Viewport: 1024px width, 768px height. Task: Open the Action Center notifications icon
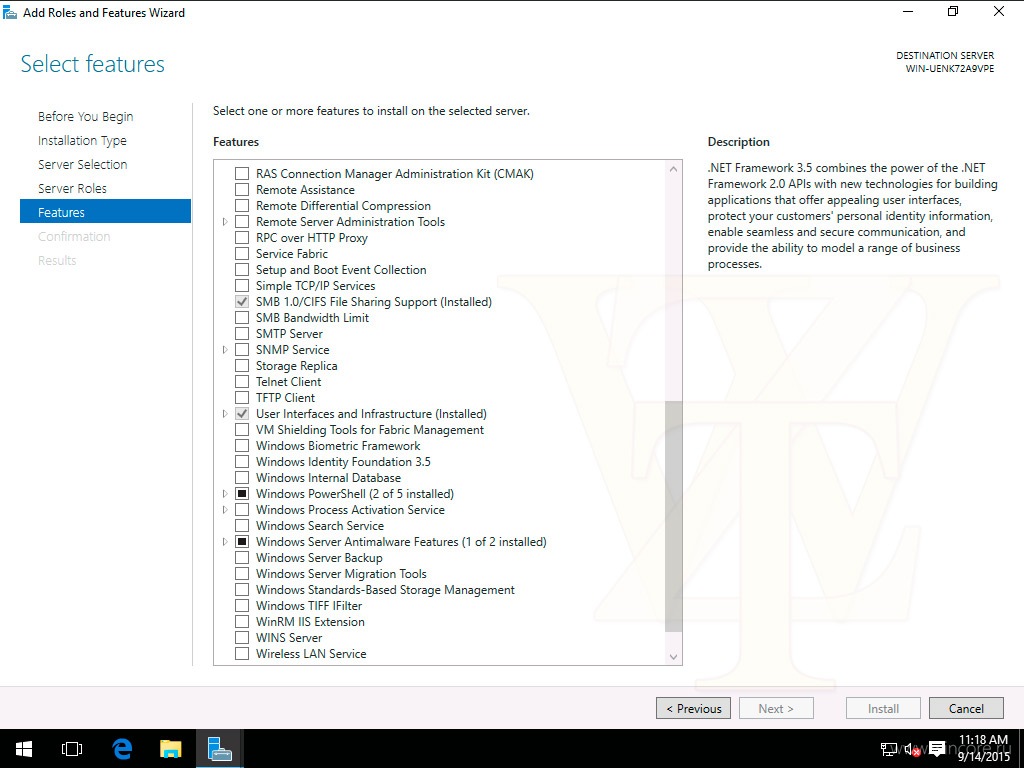(937, 748)
